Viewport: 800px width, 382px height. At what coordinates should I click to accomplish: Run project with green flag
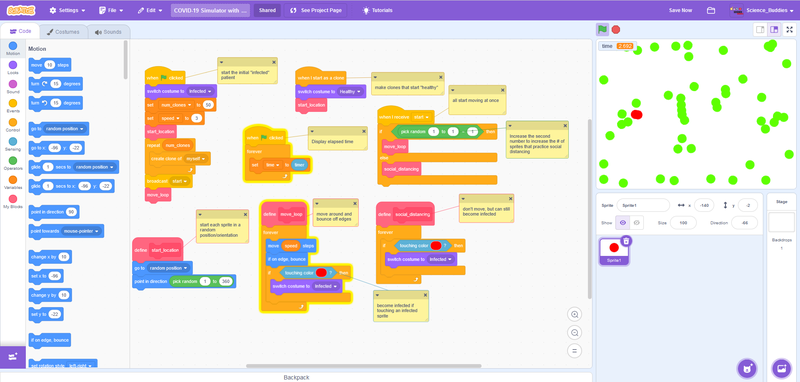coord(603,30)
